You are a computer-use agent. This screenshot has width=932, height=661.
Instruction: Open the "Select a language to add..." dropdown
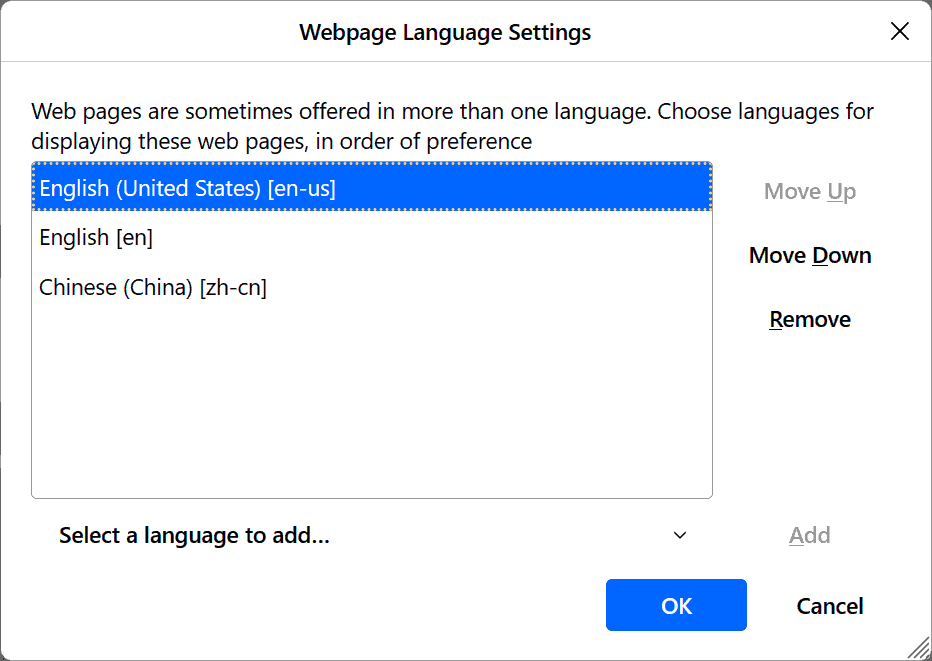[370, 536]
